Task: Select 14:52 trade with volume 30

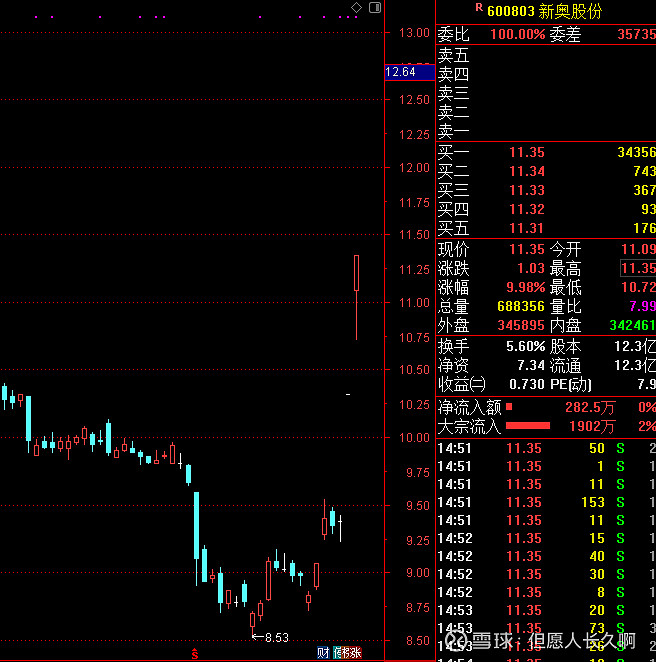Action: (x=546, y=574)
